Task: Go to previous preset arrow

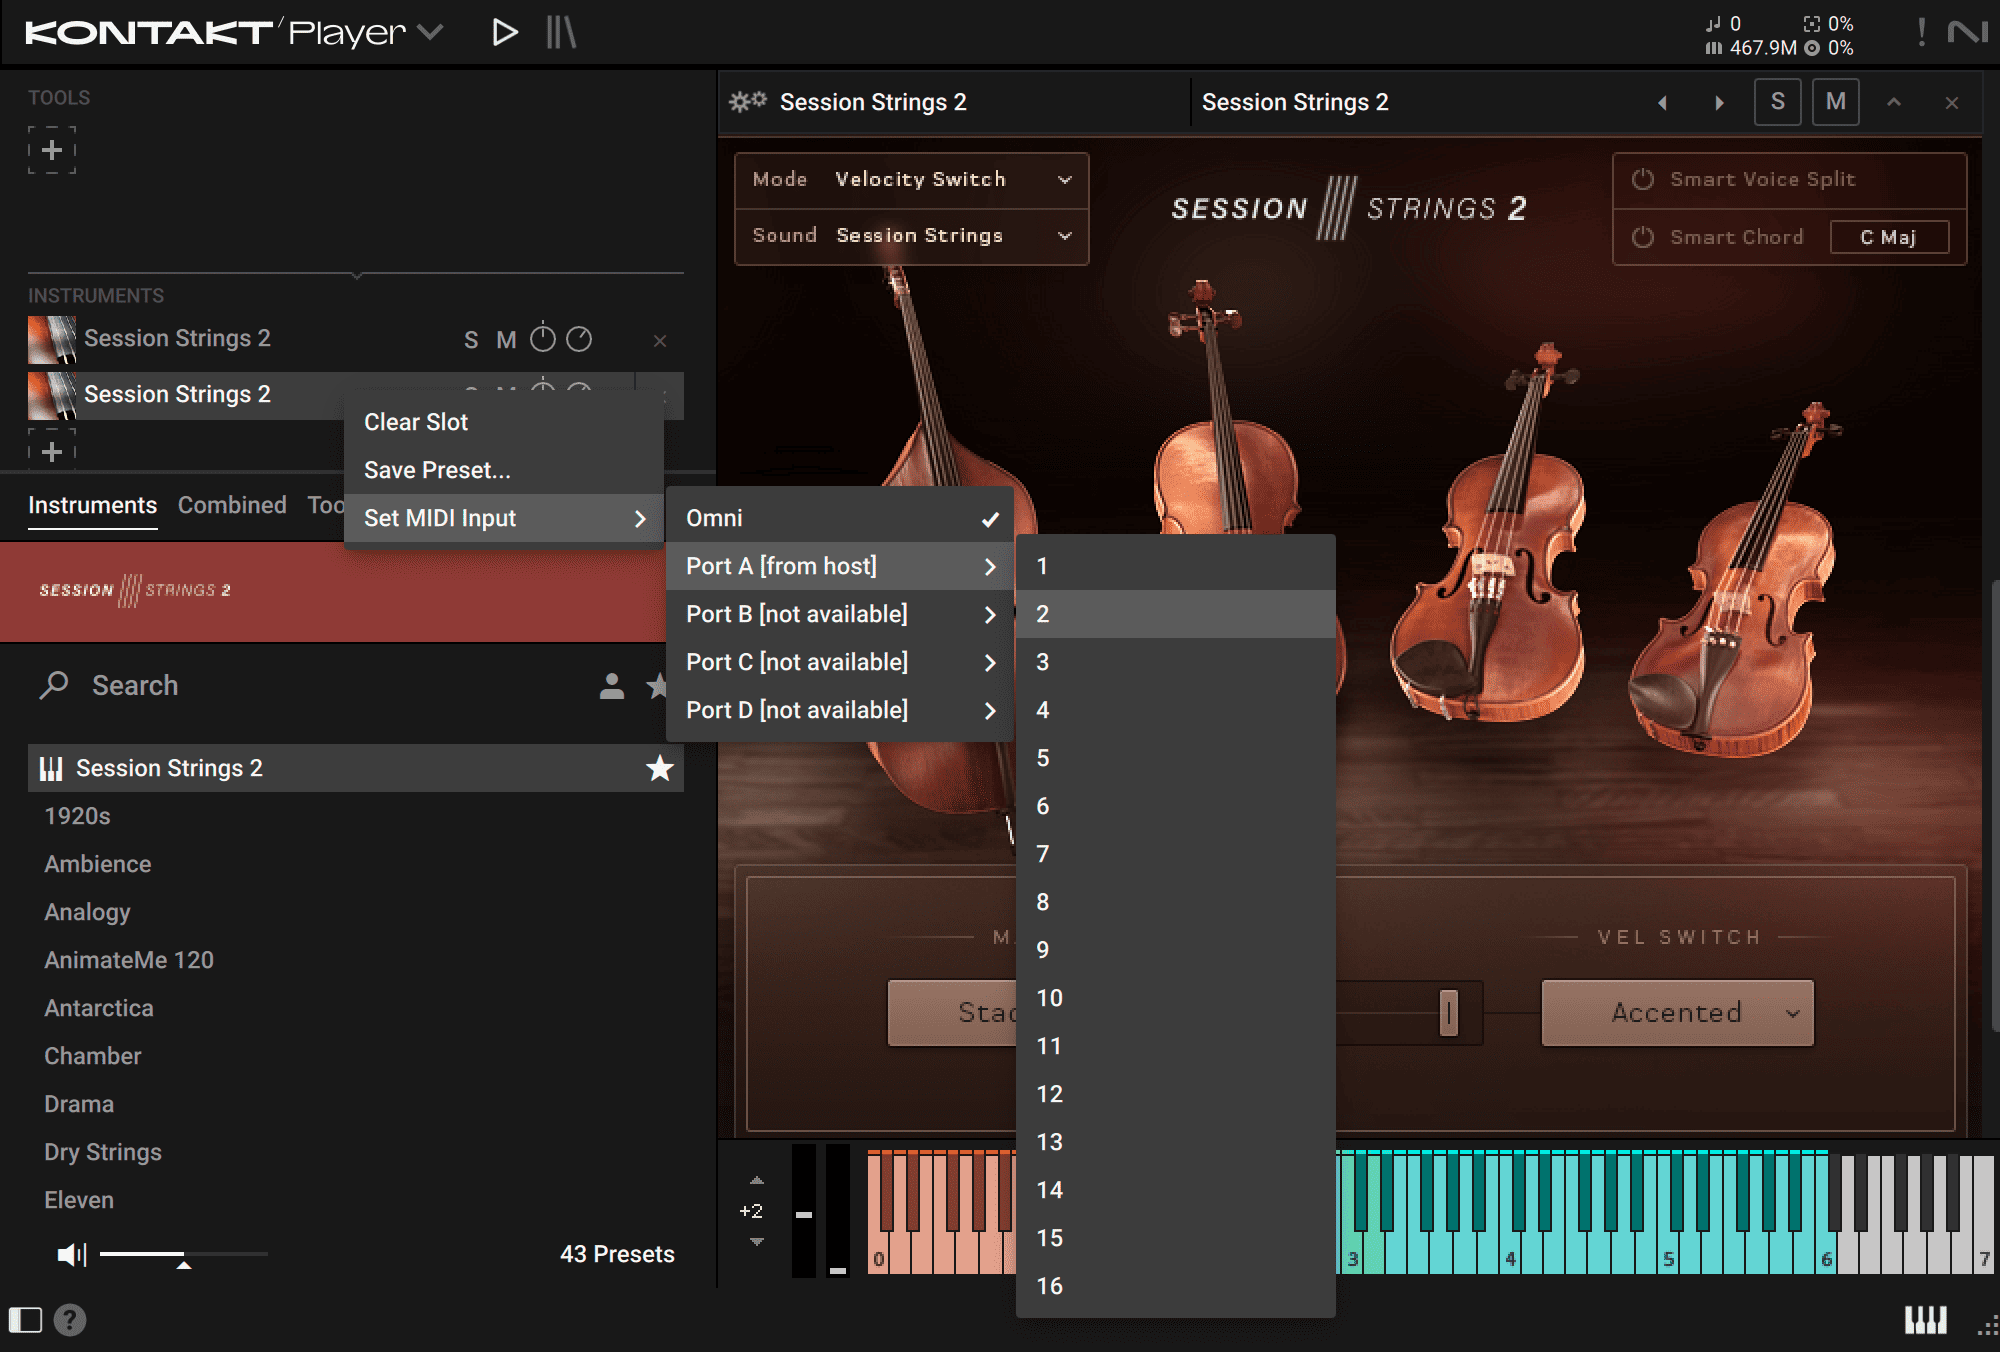Action: coord(1662,102)
